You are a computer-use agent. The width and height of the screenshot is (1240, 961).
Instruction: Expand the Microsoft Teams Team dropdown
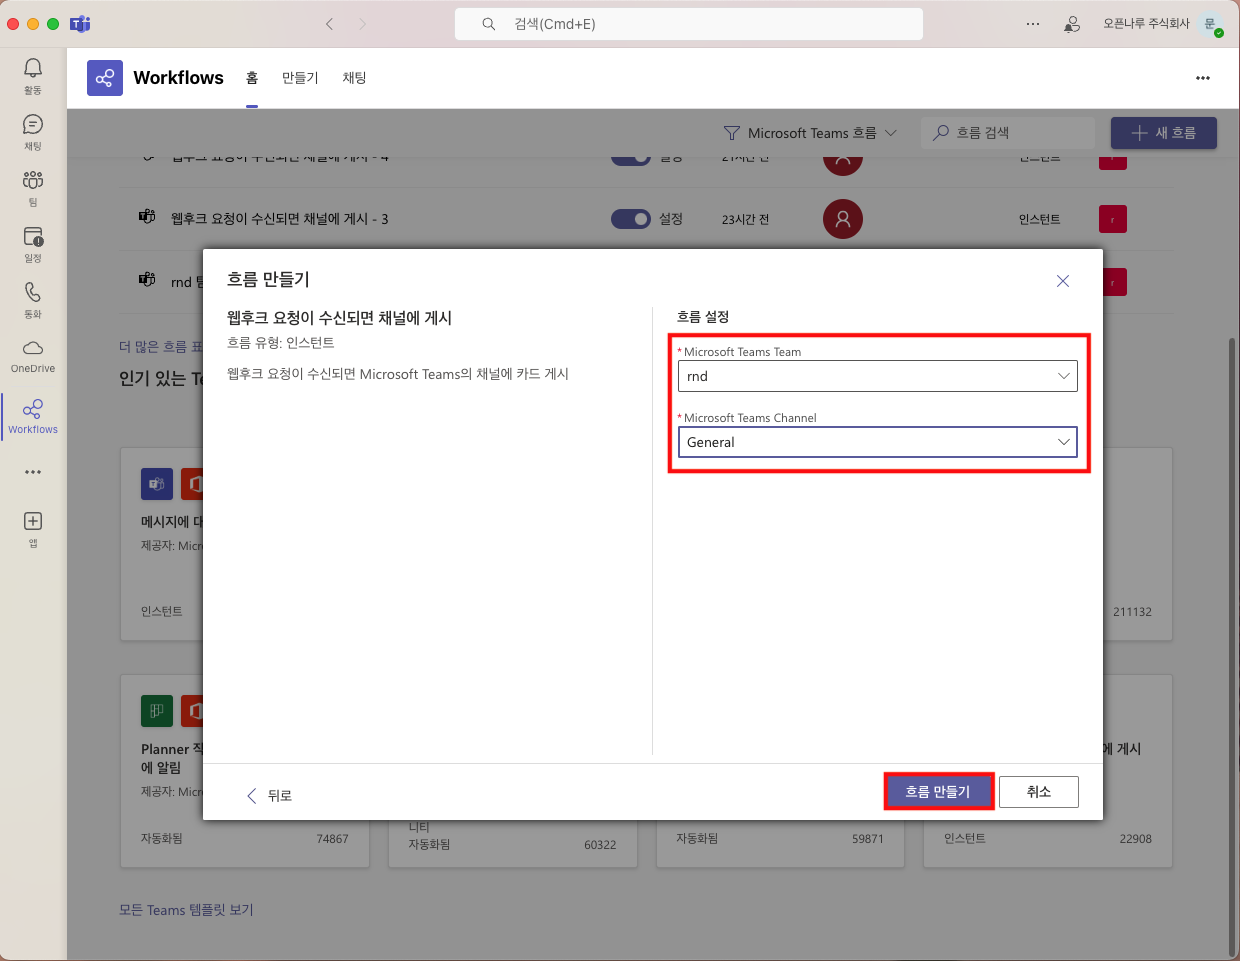click(877, 376)
